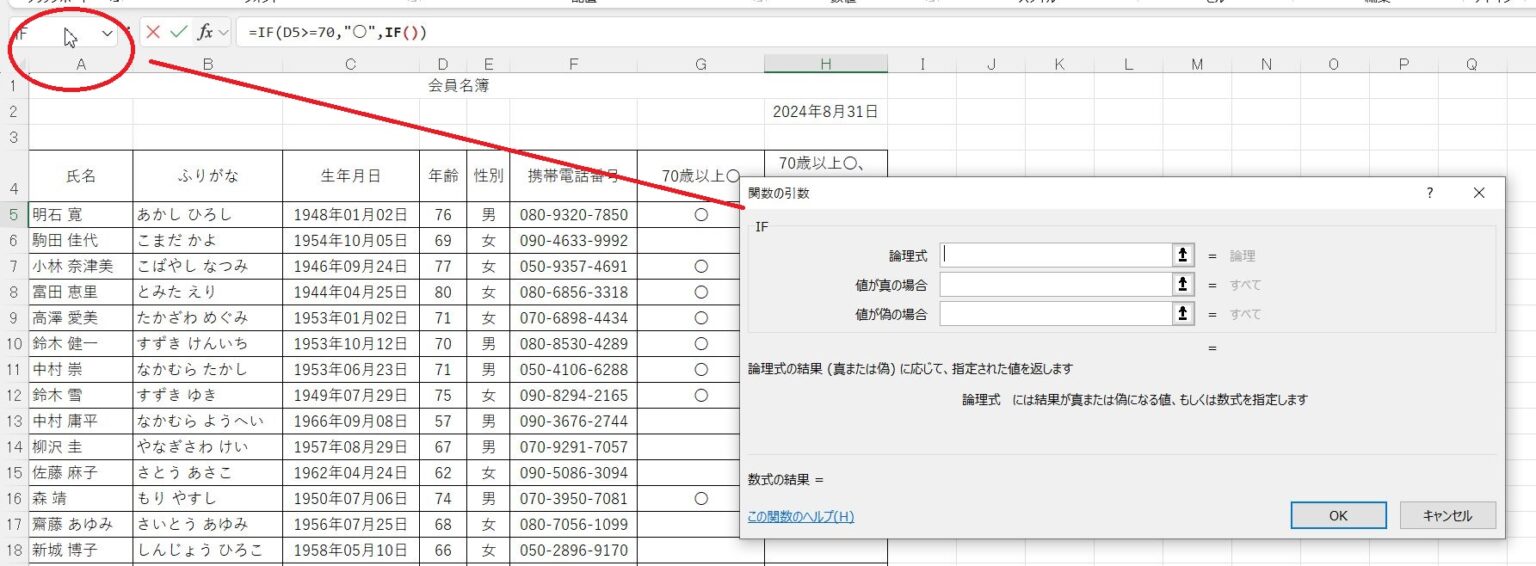1536x566 pixels.
Task: Click into the 論理式 input field
Action: pyautogui.click(x=1055, y=255)
